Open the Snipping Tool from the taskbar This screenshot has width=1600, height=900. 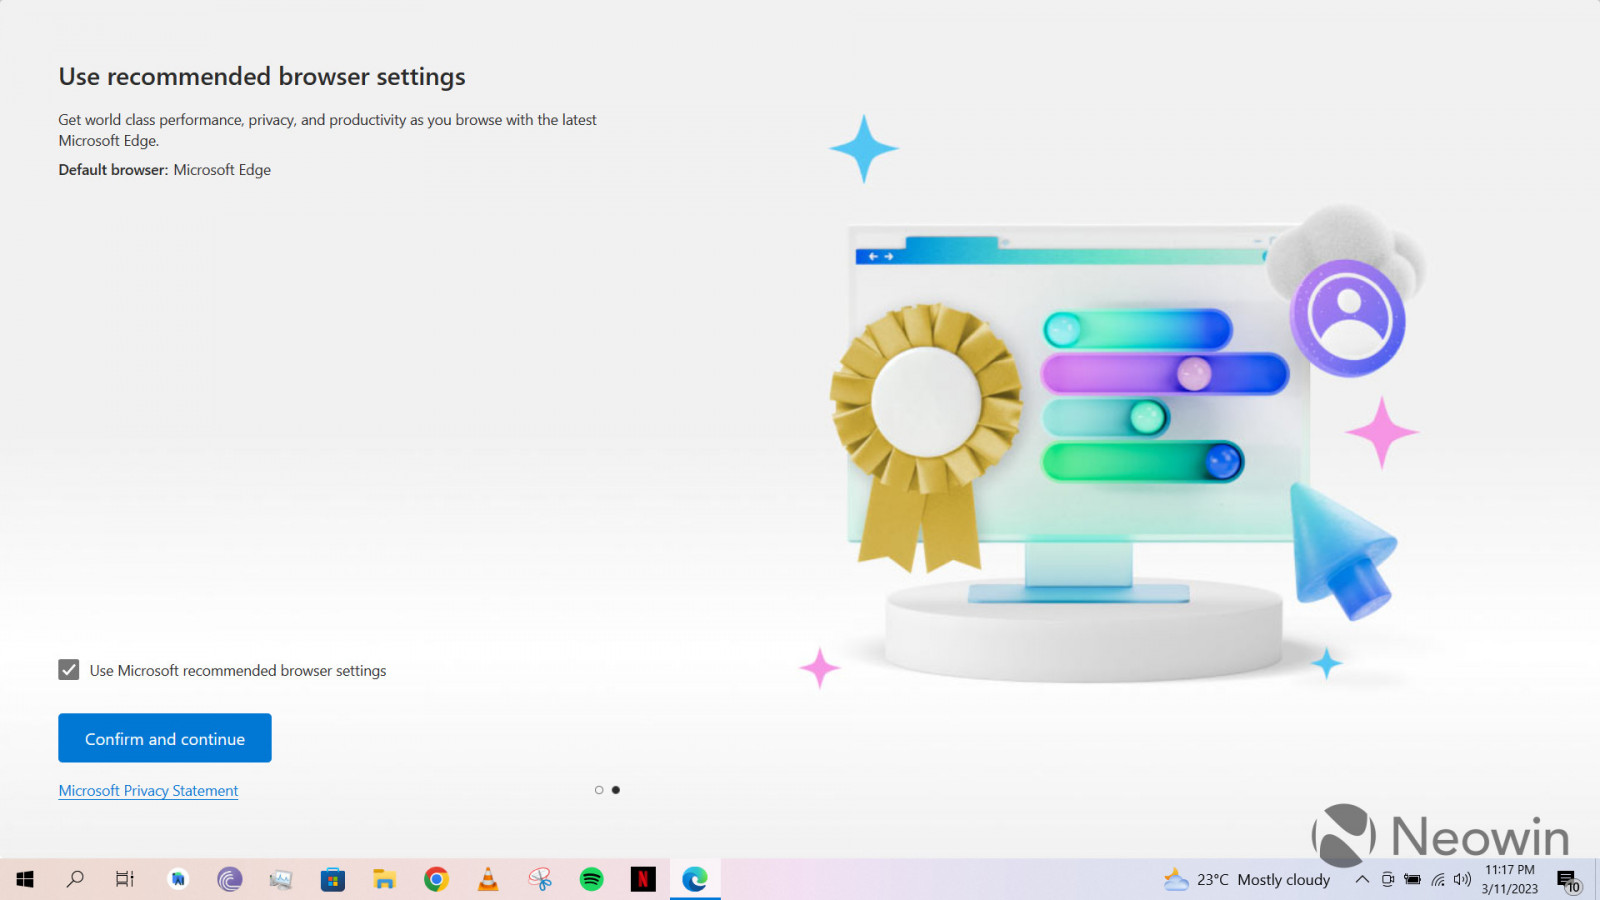[540, 879]
